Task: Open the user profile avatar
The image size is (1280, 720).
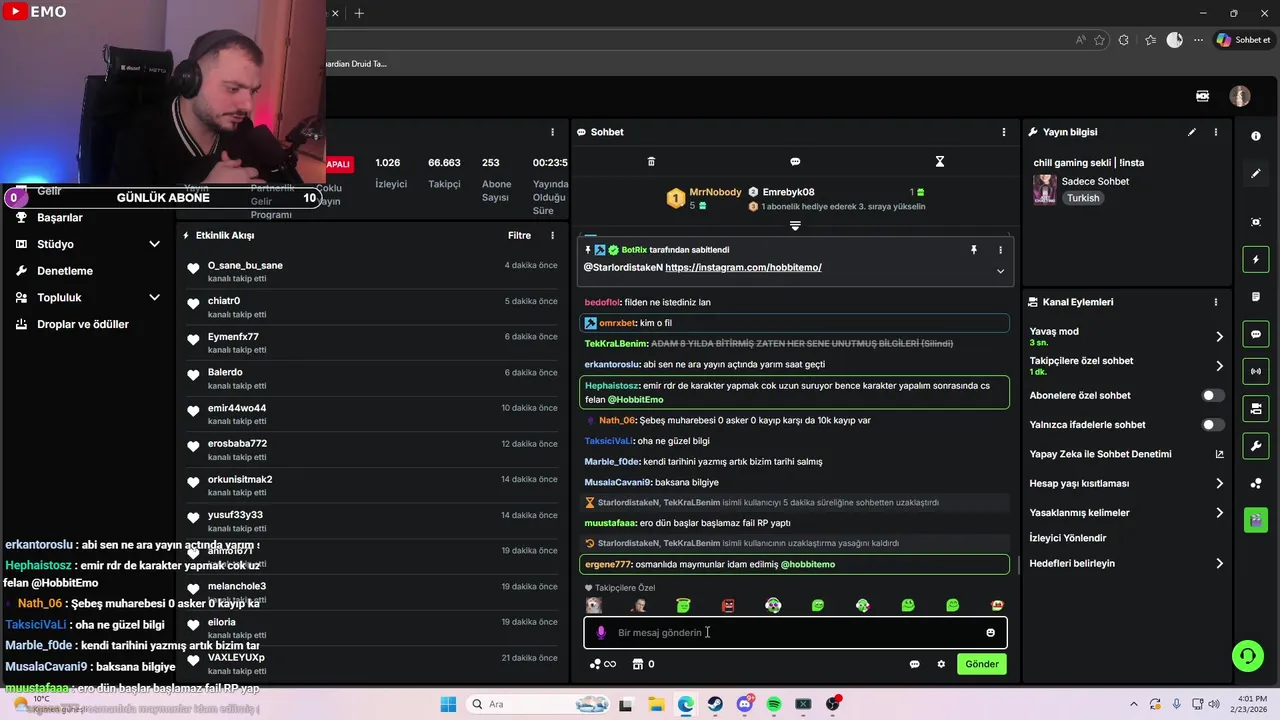Action: coord(1240,96)
